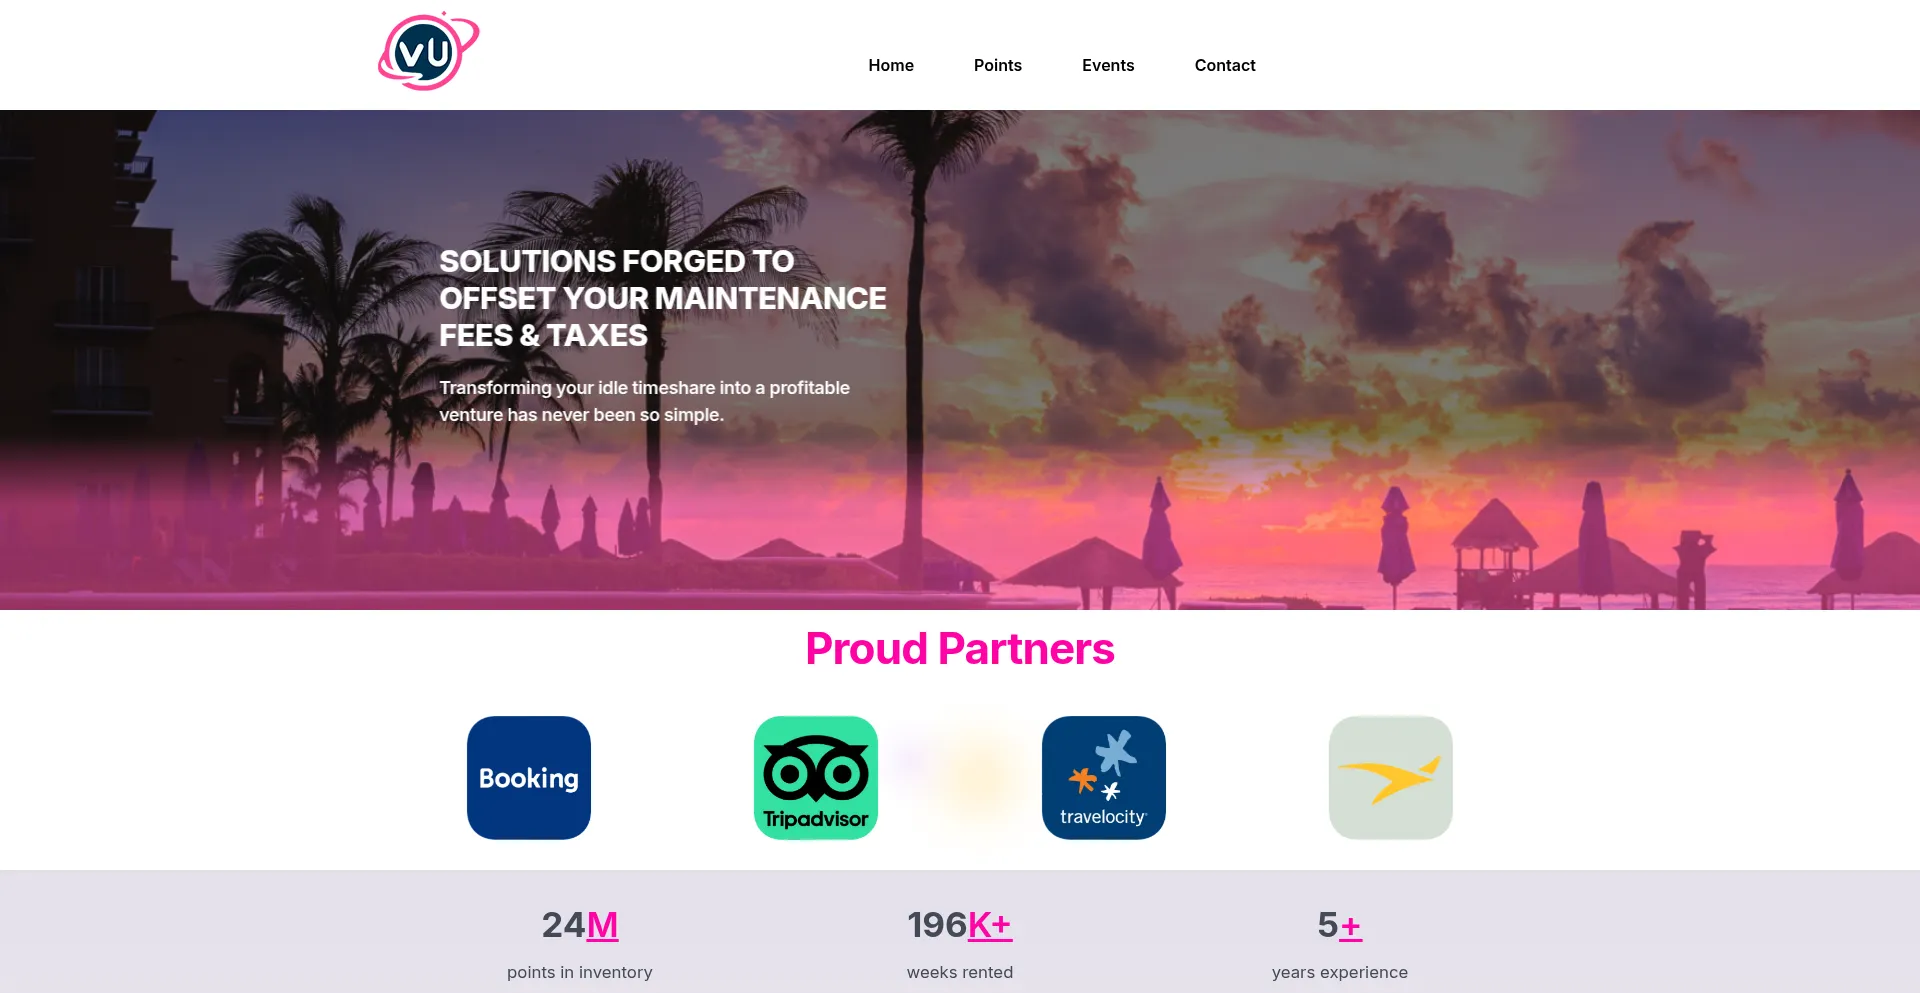This screenshot has height=993, width=1920.
Task: Click the underlined 5+ statistic
Action: pos(1340,925)
